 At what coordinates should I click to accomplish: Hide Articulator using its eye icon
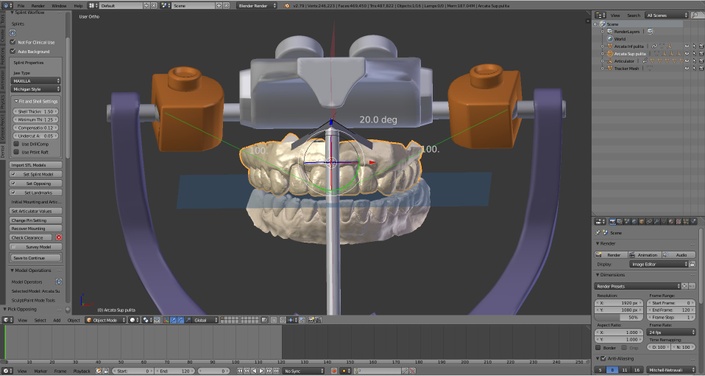pos(687,61)
